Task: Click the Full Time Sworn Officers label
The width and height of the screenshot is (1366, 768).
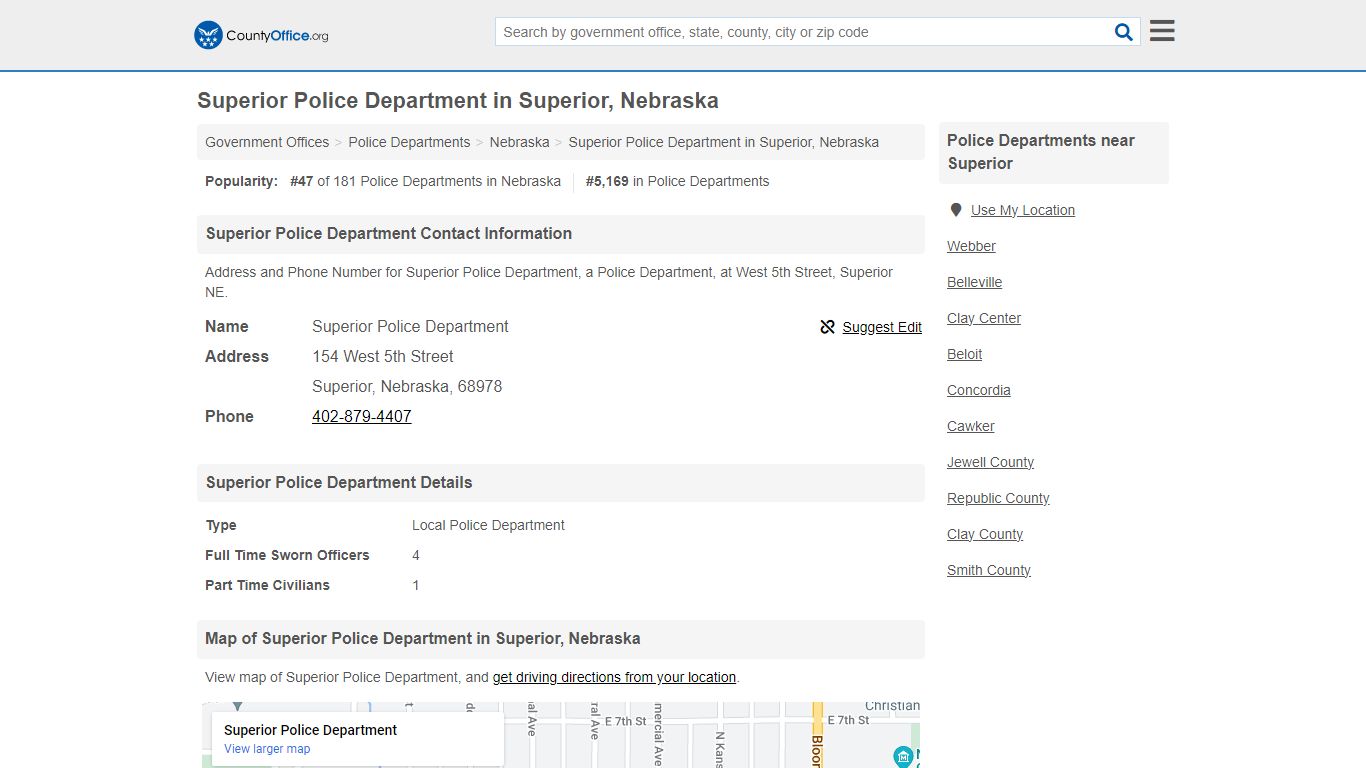Action: (287, 555)
